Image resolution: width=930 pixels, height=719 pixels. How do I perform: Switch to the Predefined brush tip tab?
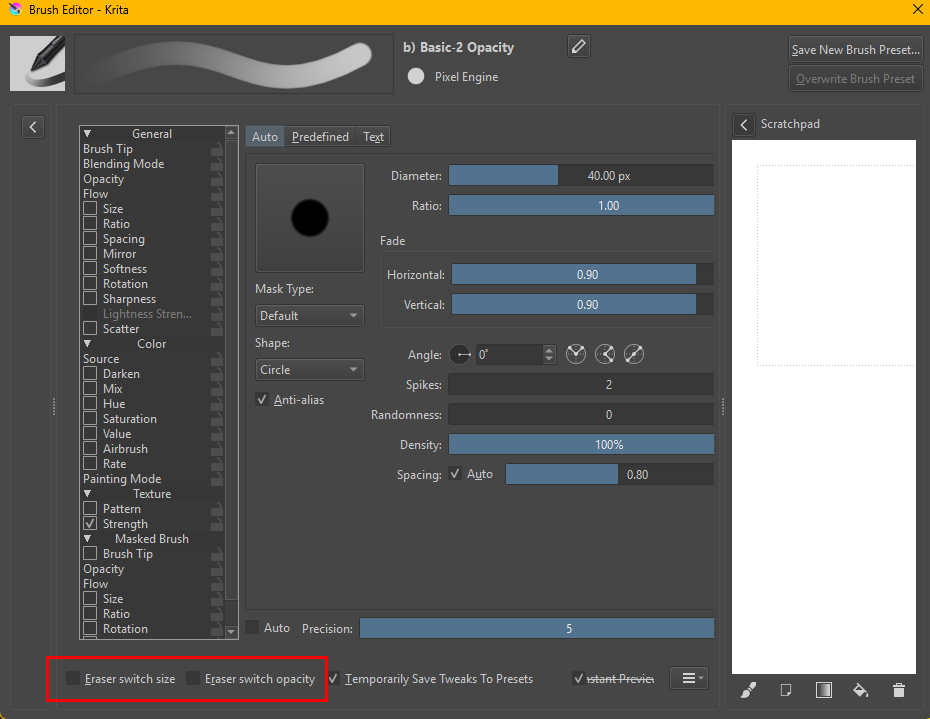point(320,137)
